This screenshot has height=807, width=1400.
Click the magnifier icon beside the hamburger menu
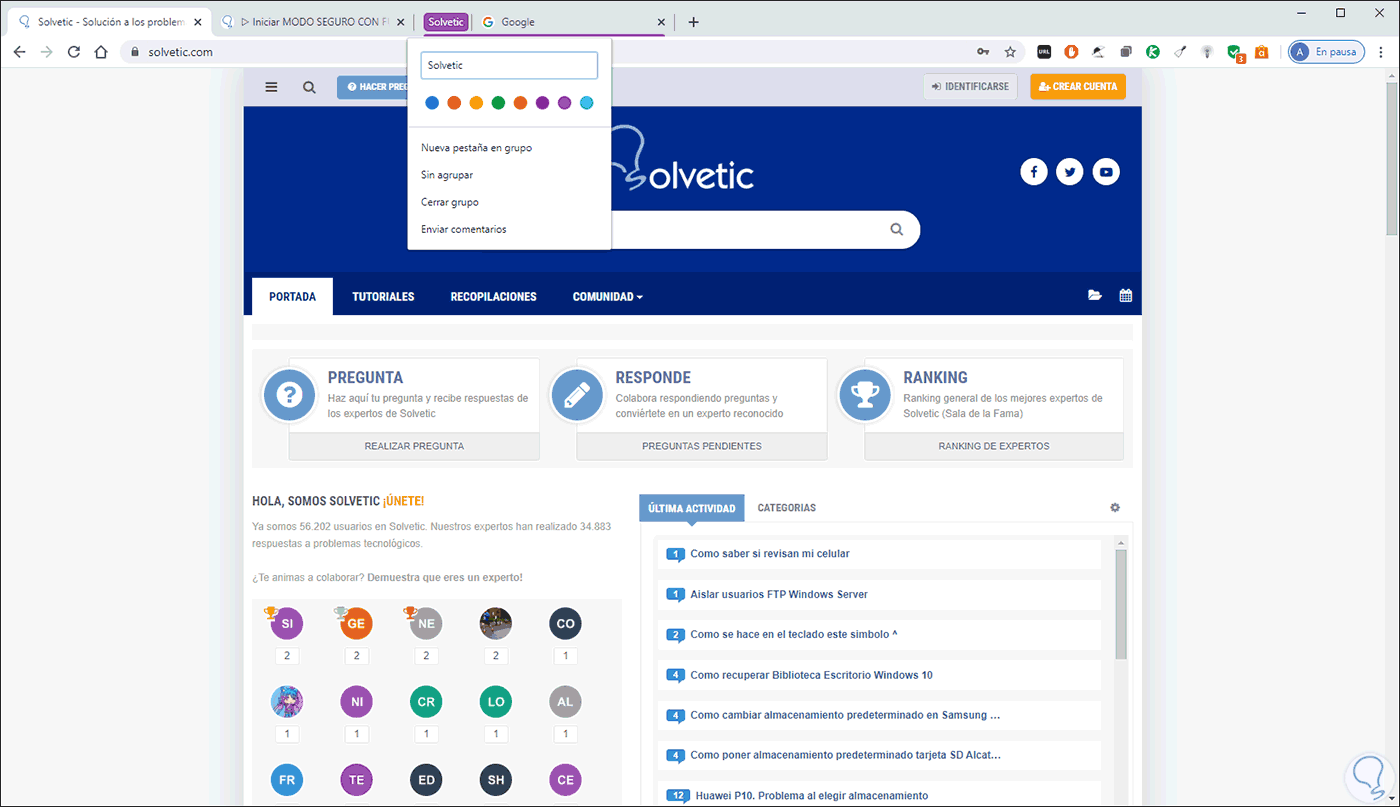(x=309, y=87)
